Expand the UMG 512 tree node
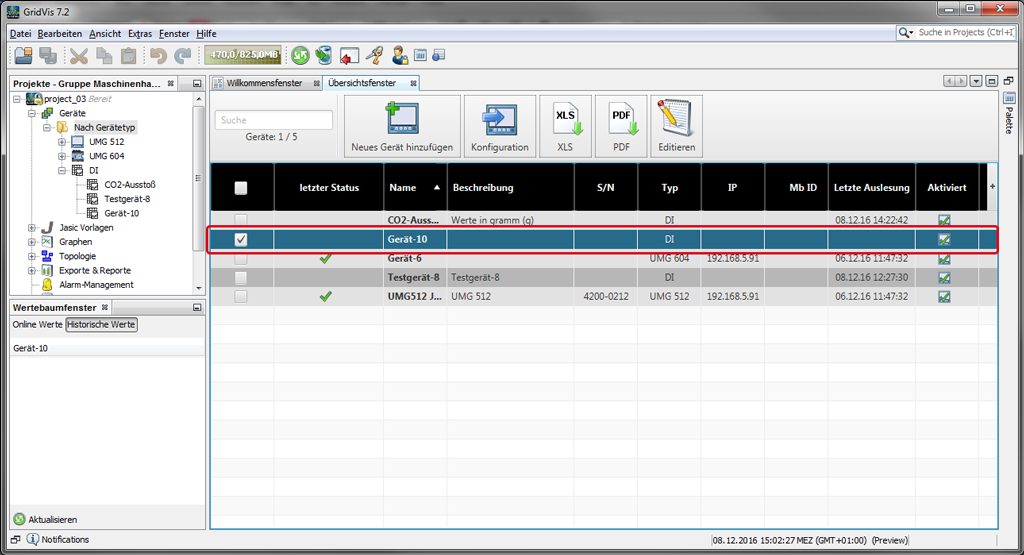1024x555 pixels. 62,142
